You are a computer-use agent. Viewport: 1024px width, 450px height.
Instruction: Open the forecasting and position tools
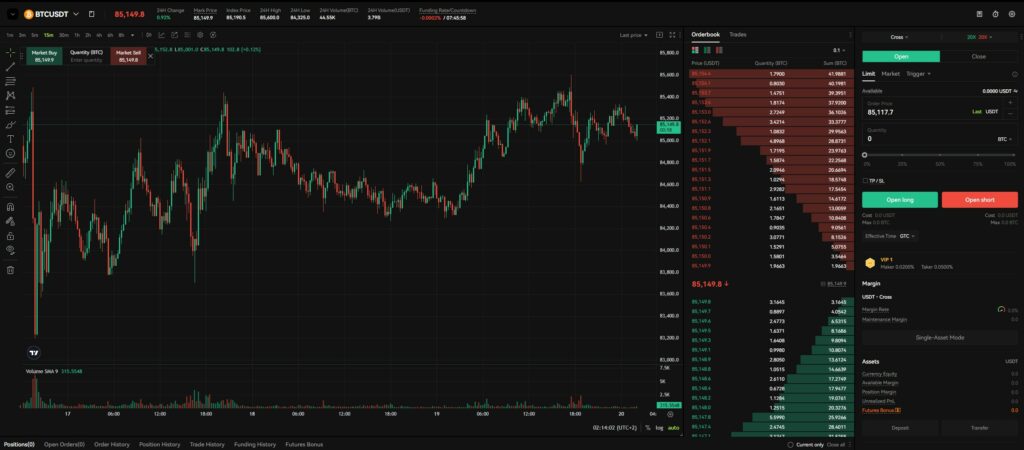click(10, 110)
